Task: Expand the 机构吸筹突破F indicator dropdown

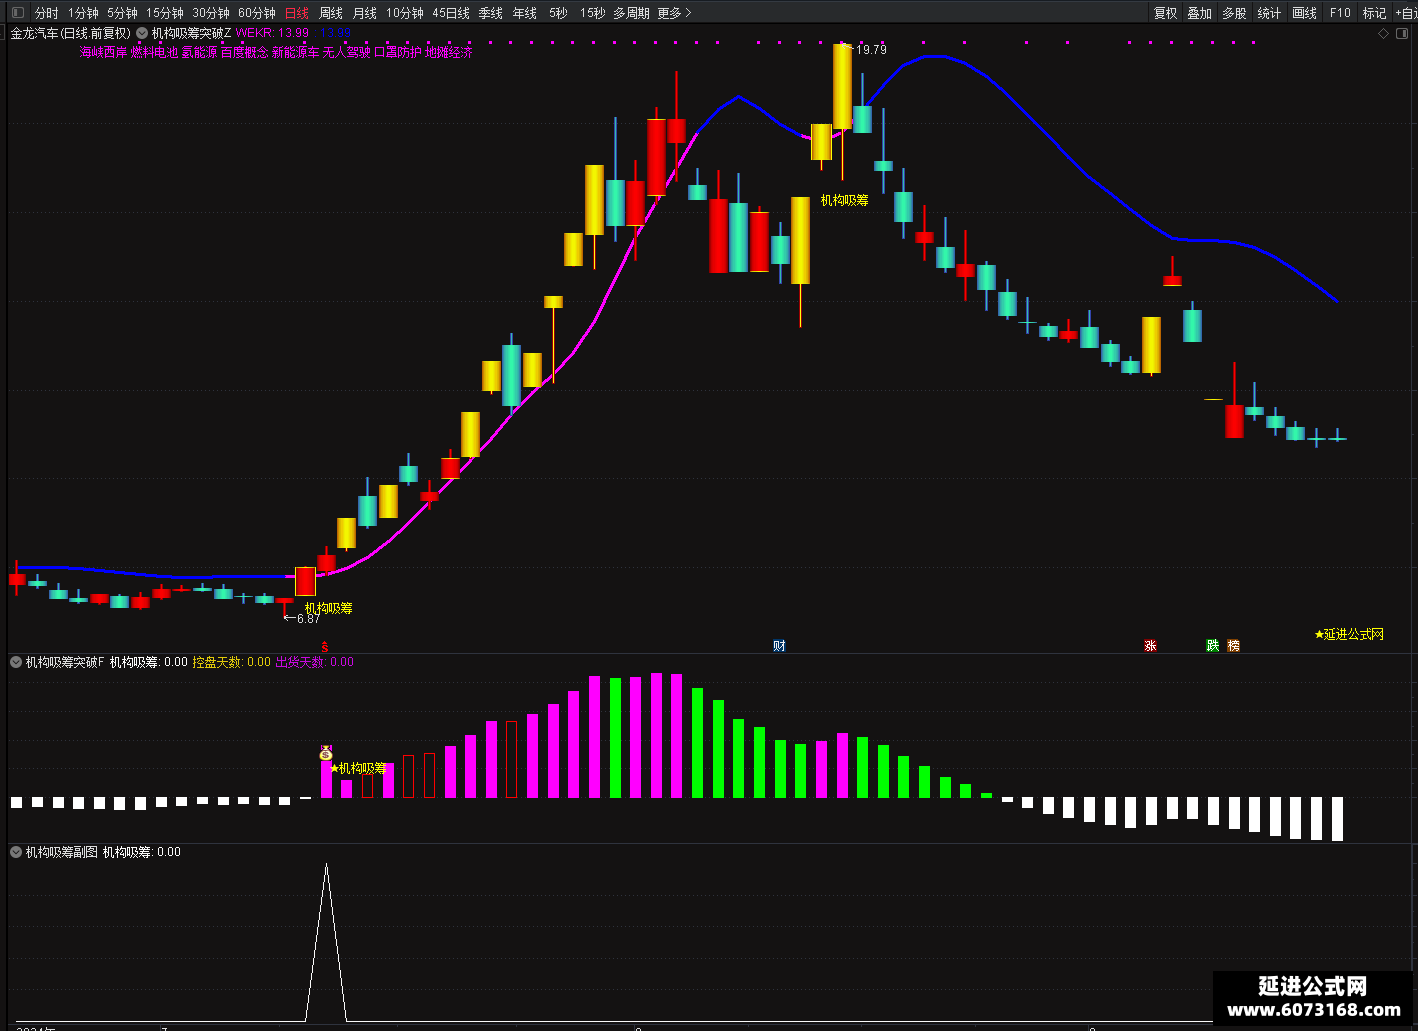Action: 16,662
